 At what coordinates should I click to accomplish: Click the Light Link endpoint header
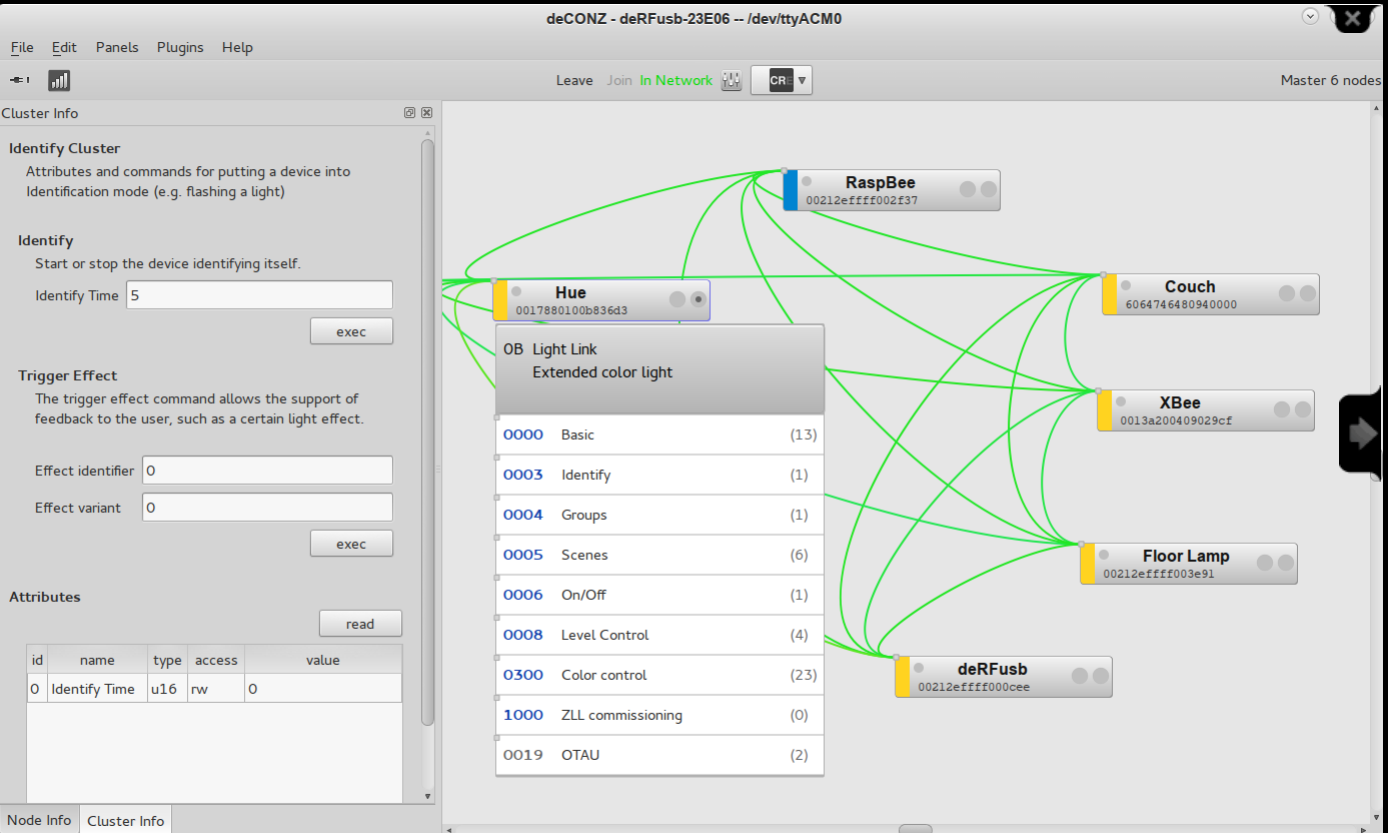coord(660,369)
